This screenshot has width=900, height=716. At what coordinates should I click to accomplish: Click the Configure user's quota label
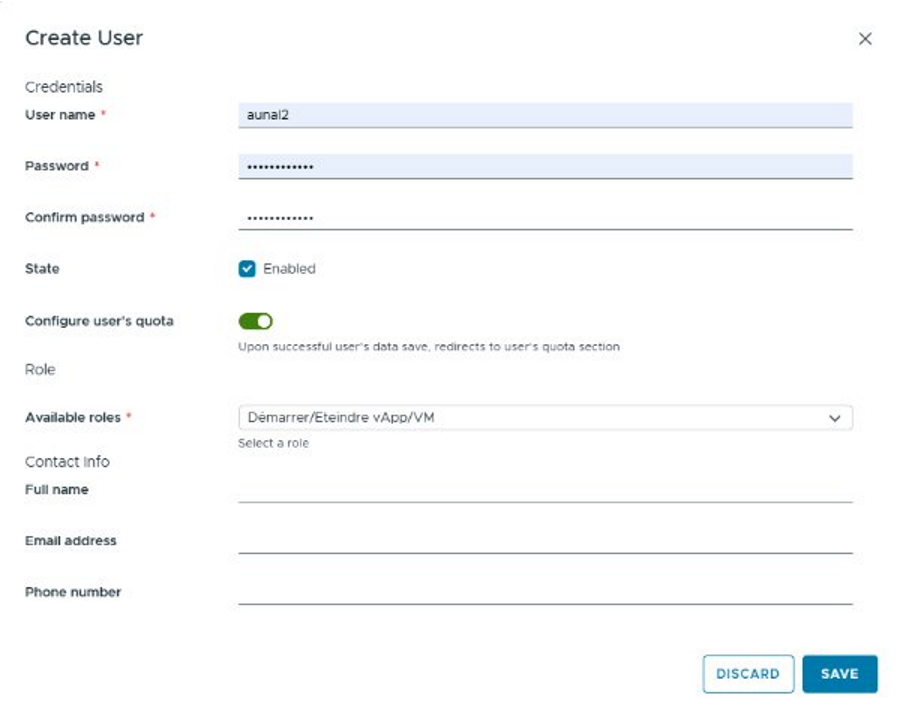coord(98,321)
